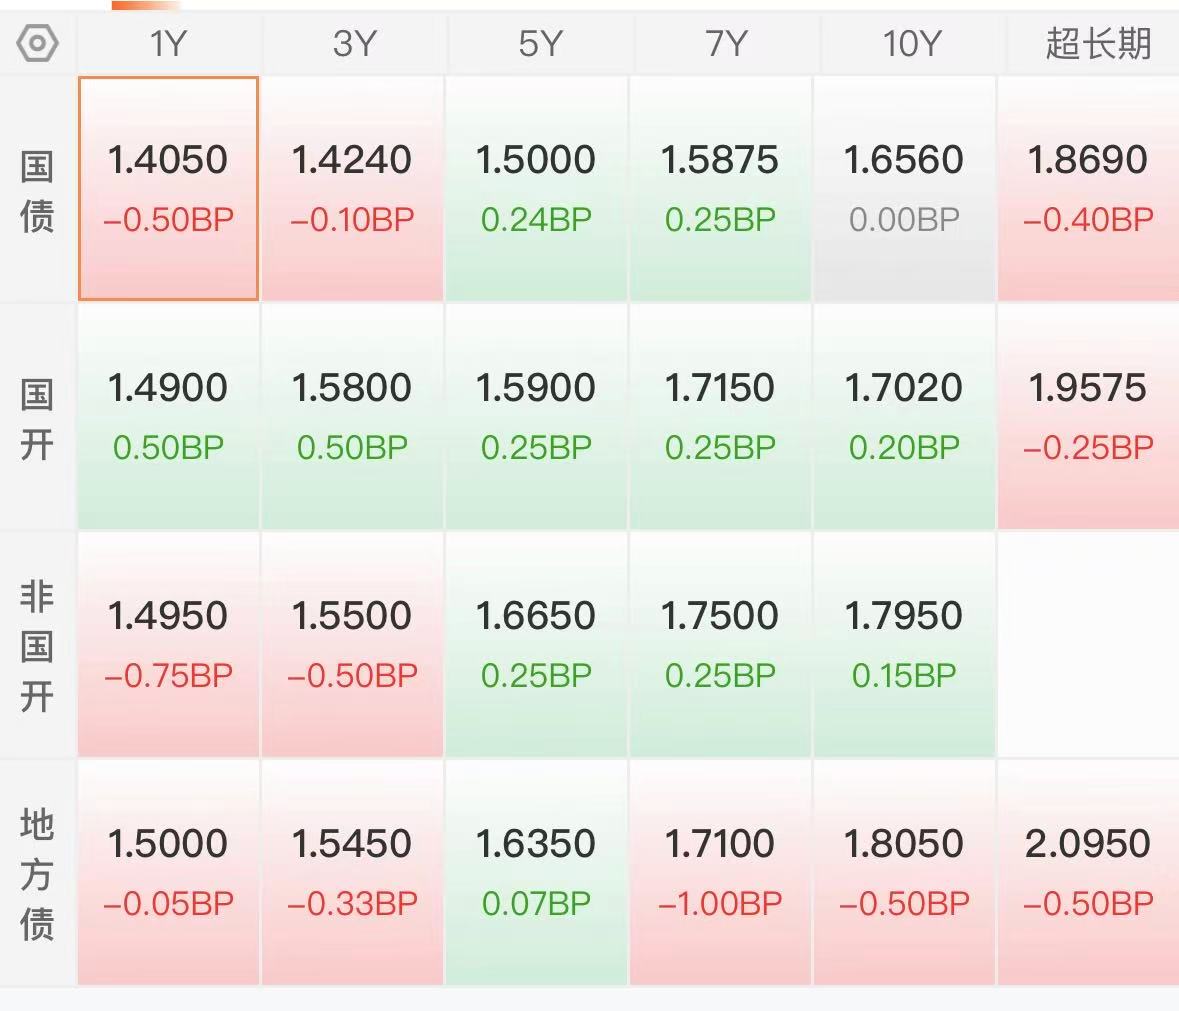The height and width of the screenshot is (1011, 1179).
Task: Click the 国开 row label
Action: [x=37, y=419]
